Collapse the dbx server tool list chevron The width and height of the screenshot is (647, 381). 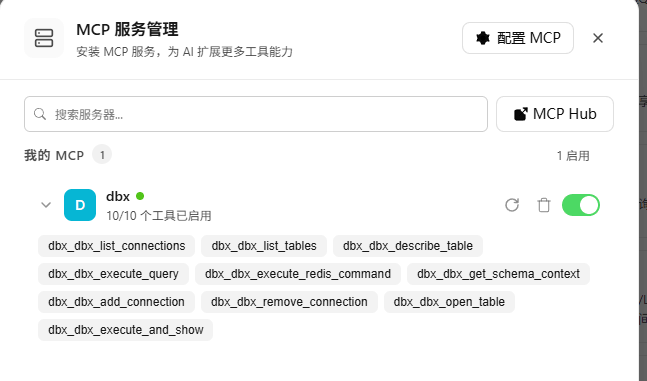click(x=46, y=205)
